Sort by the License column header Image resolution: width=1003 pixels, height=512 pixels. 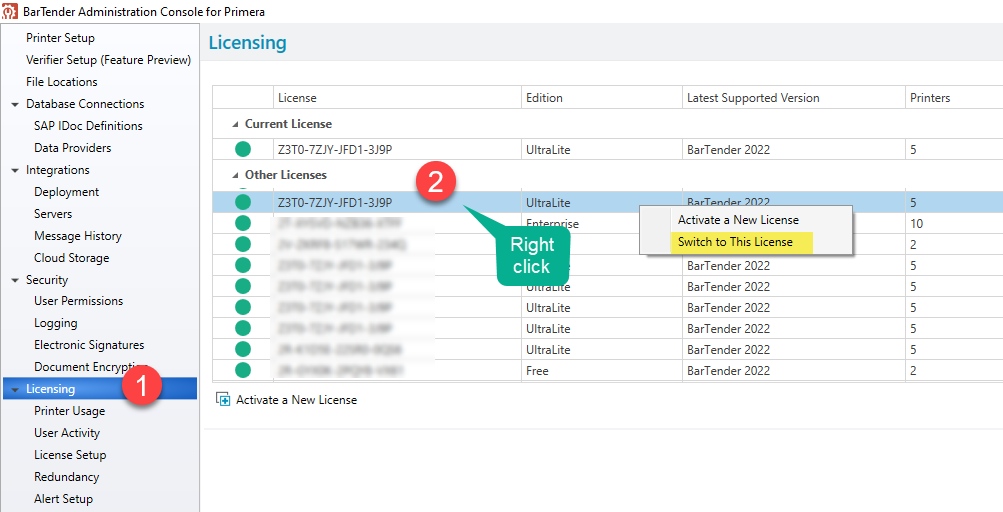[x=297, y=98]
